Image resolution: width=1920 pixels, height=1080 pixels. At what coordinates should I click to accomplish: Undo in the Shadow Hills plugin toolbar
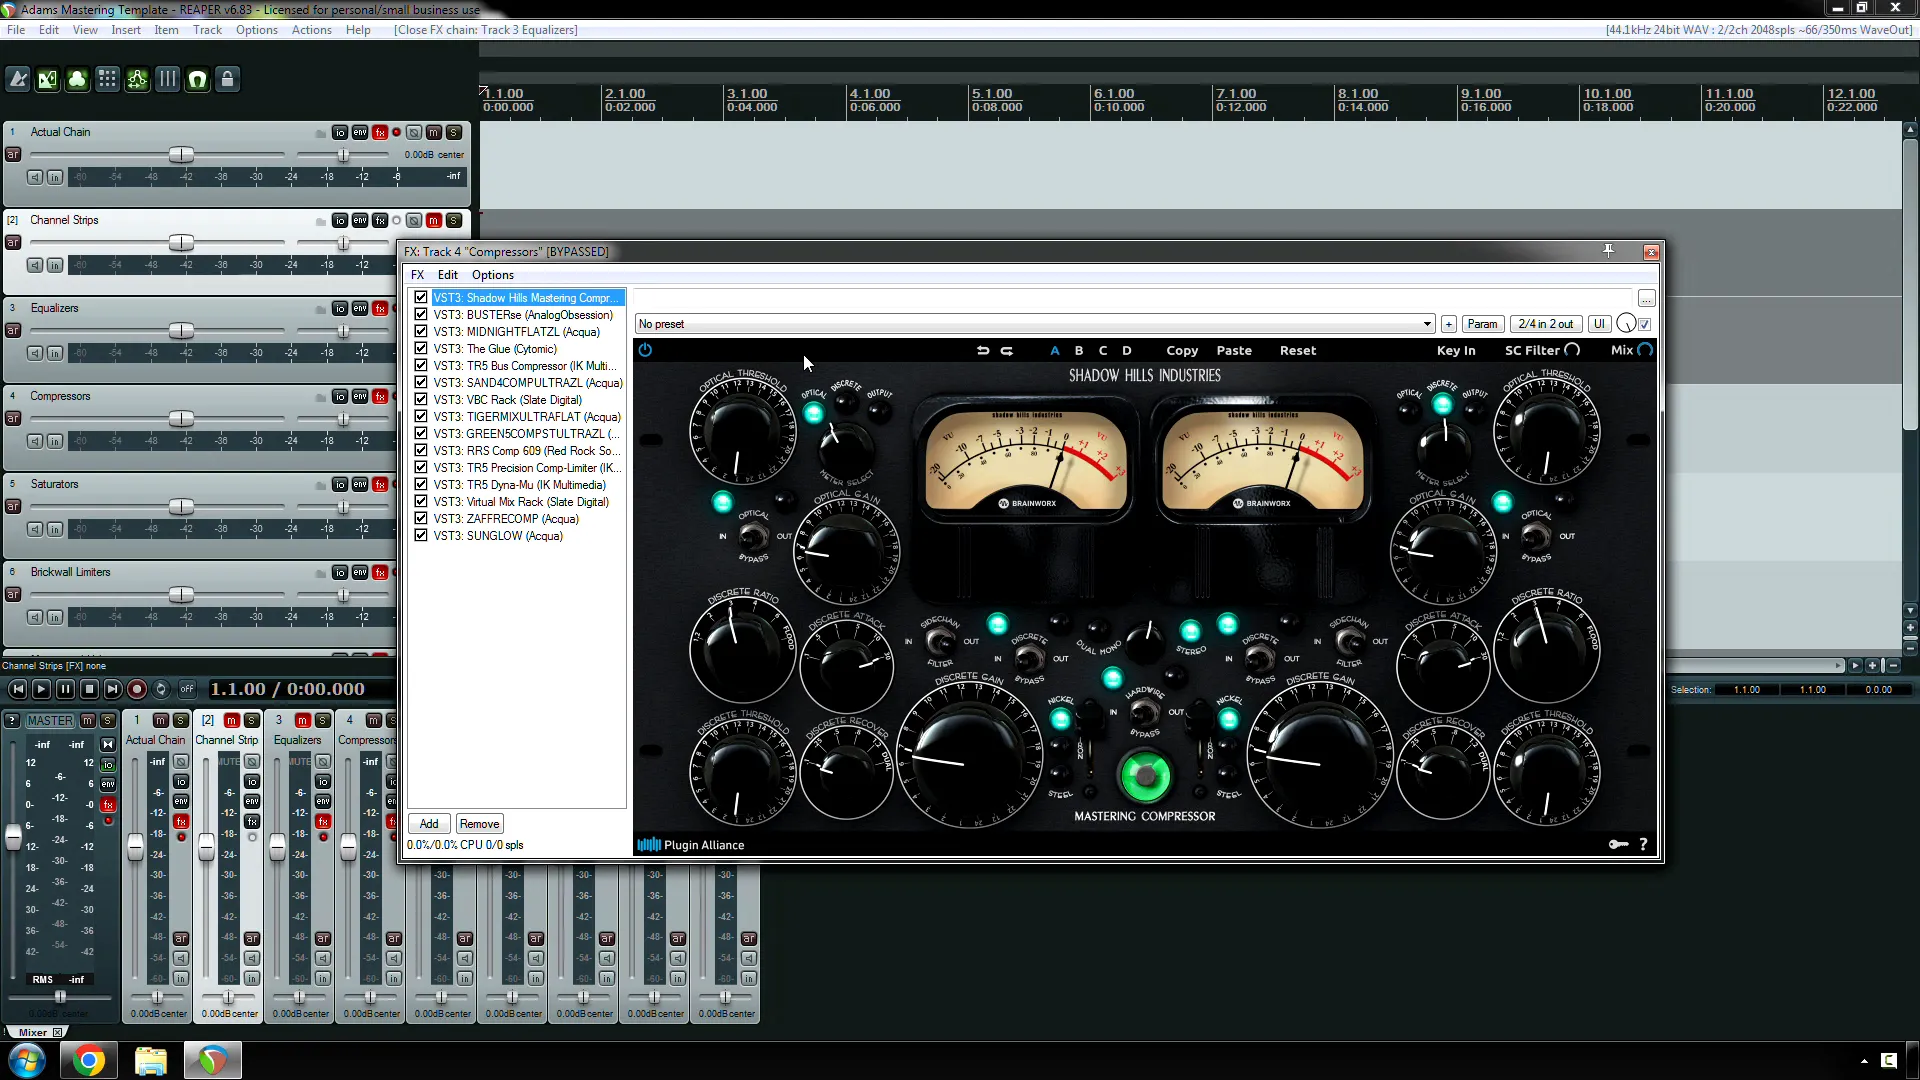[983, 350]
